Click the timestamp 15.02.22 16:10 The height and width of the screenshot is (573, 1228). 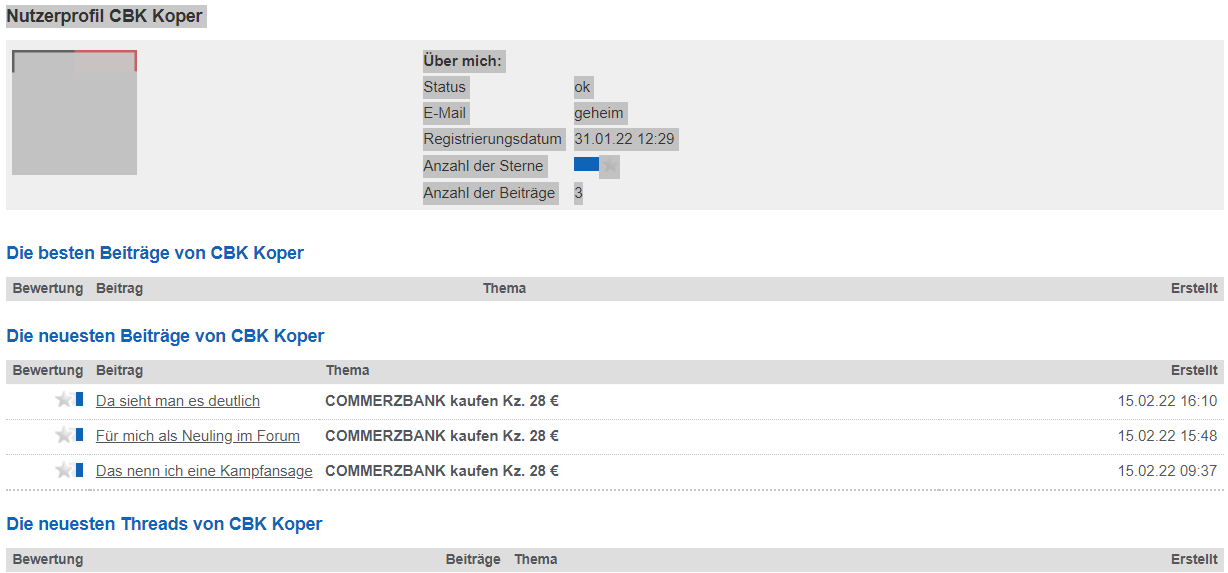click(1167, 401)
